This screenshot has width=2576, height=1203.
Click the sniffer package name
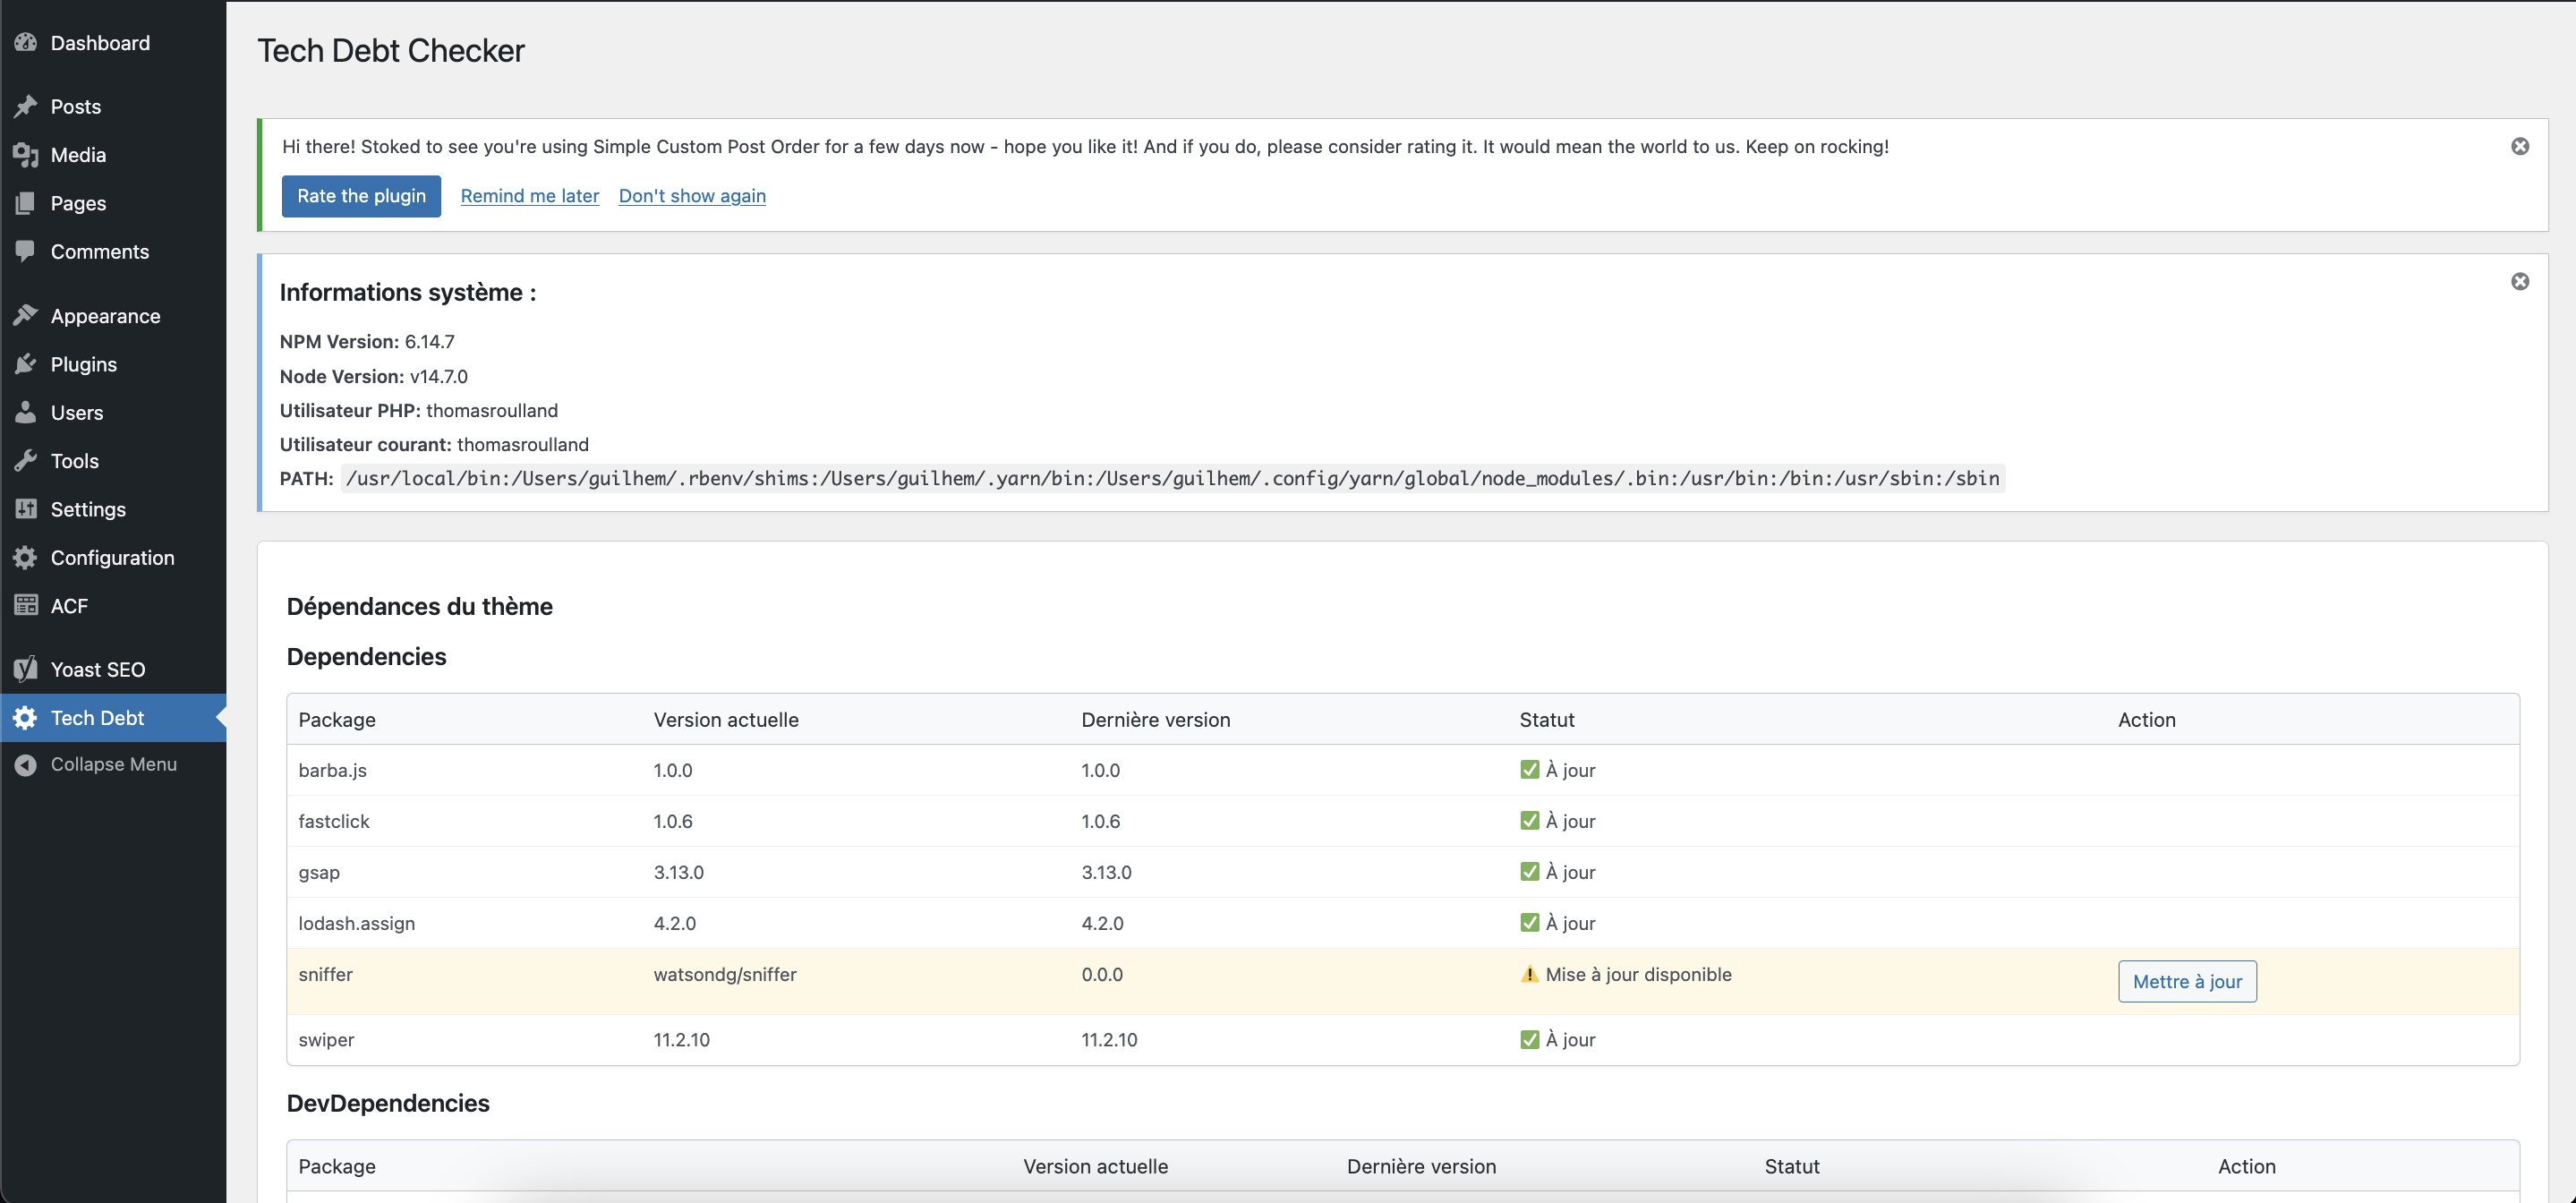[326, 974]
